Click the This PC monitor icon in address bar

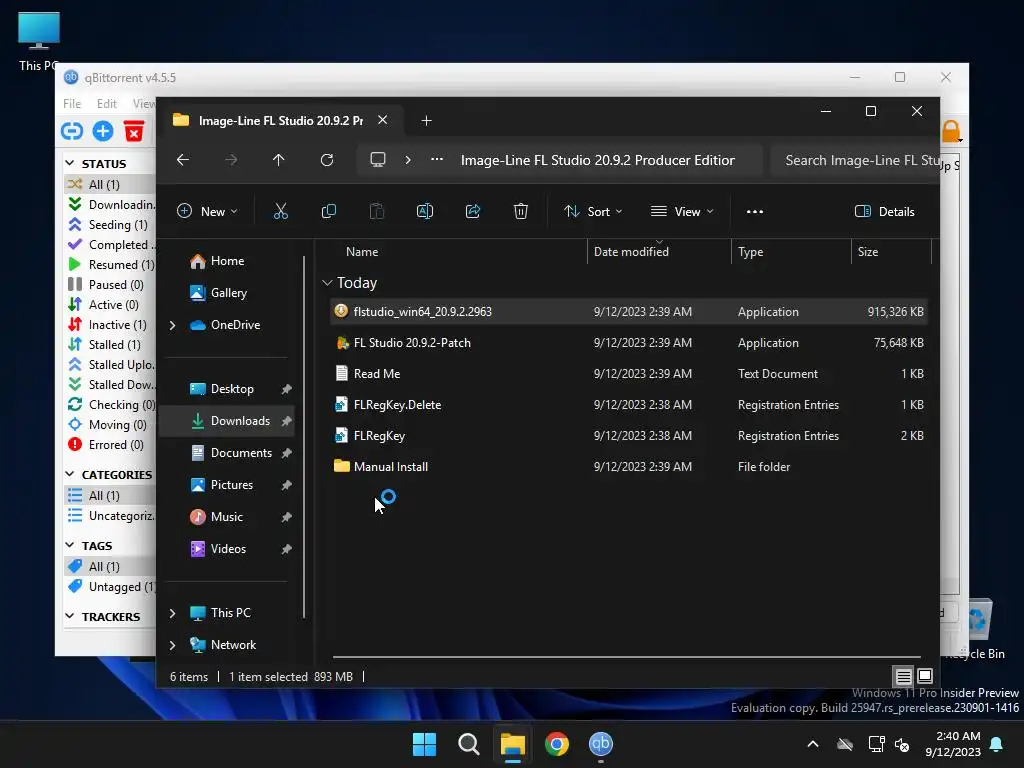pos(377,160)
